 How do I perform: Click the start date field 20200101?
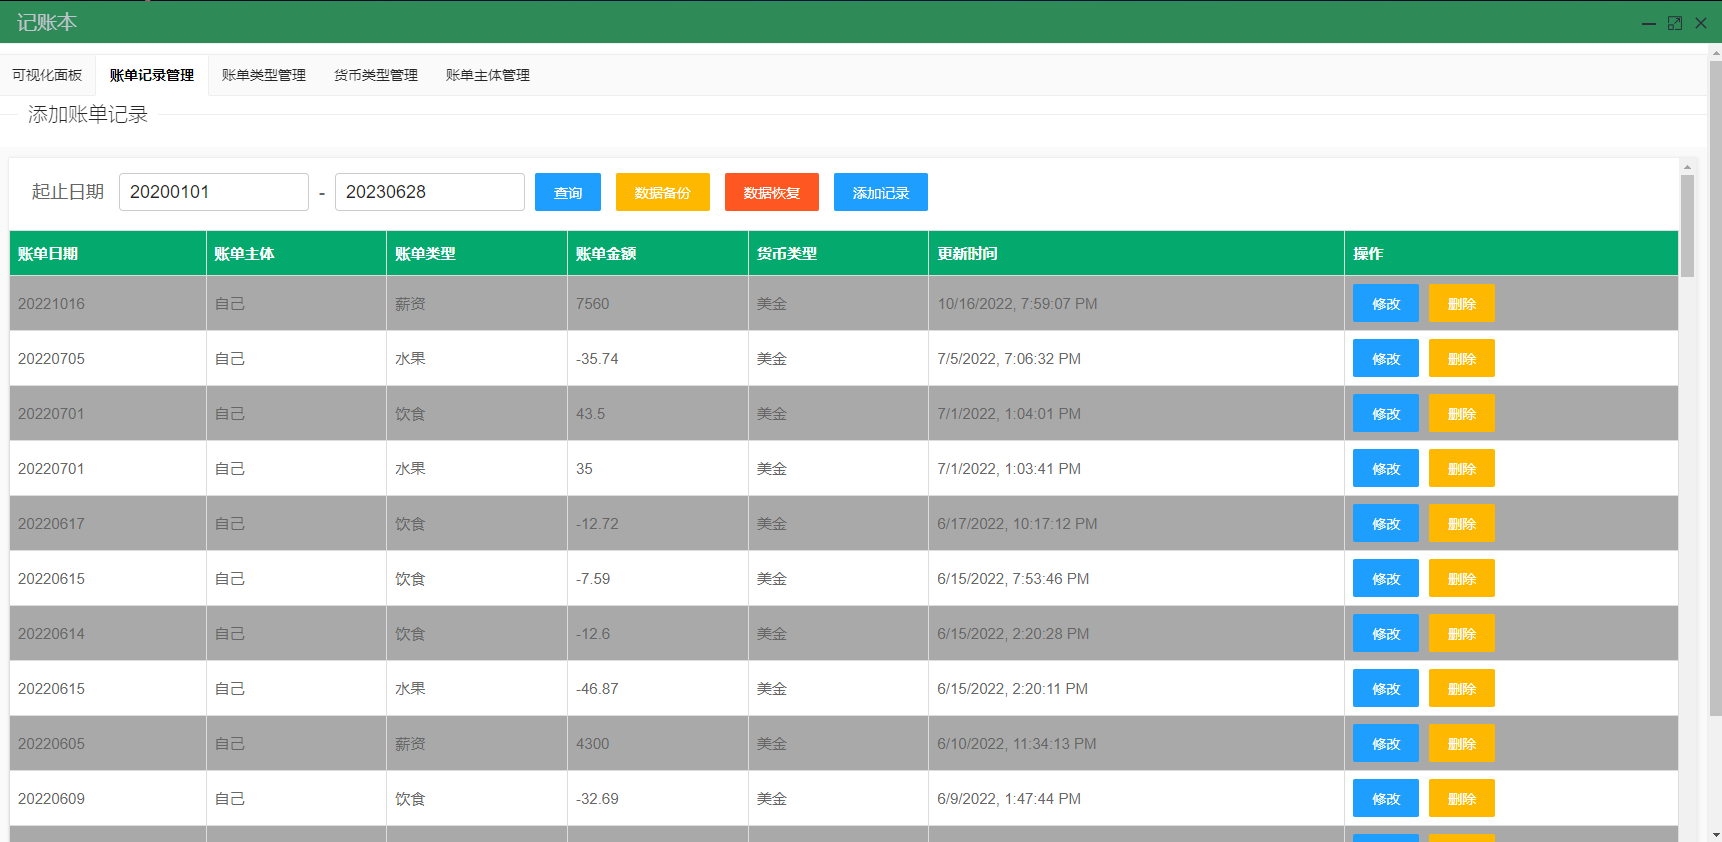click(x=214, y=192)
